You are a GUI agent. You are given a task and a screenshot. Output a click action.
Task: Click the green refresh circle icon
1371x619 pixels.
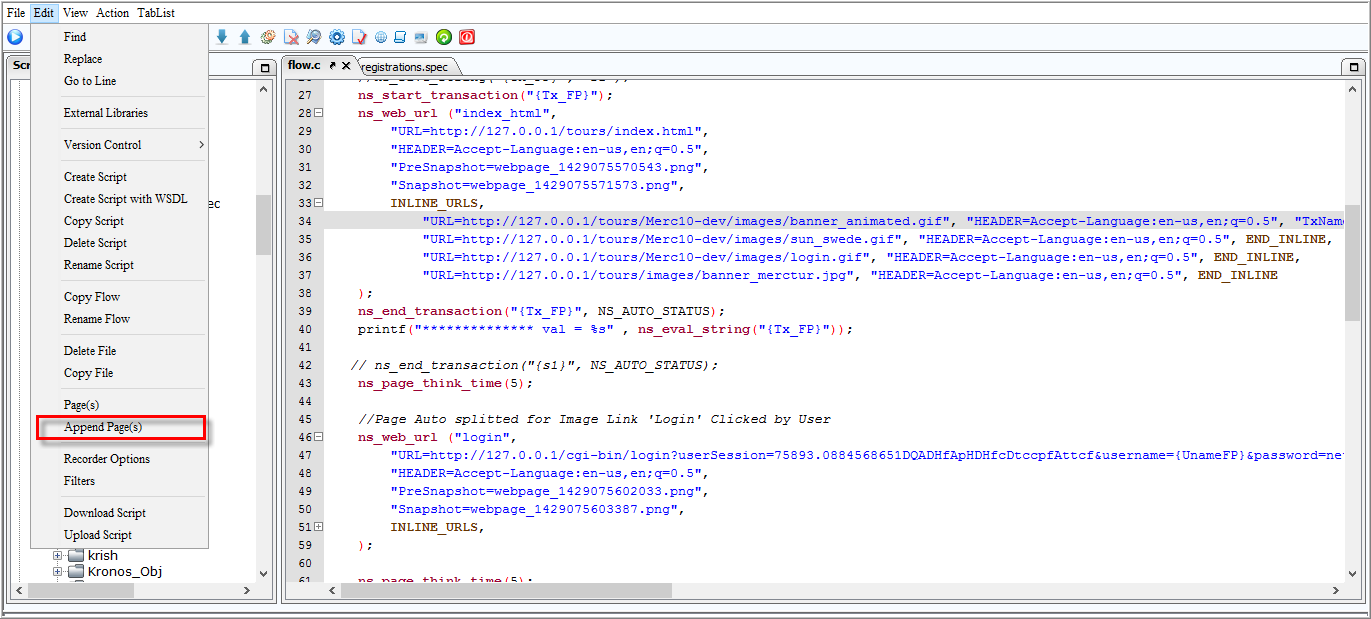(444, 37)
